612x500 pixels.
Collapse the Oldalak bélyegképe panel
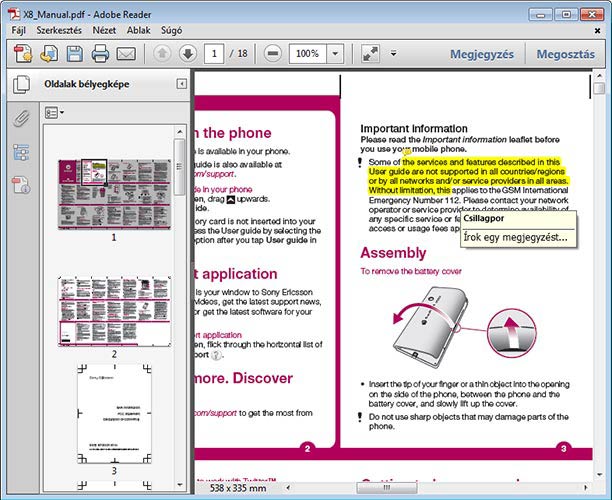point(181,84)
